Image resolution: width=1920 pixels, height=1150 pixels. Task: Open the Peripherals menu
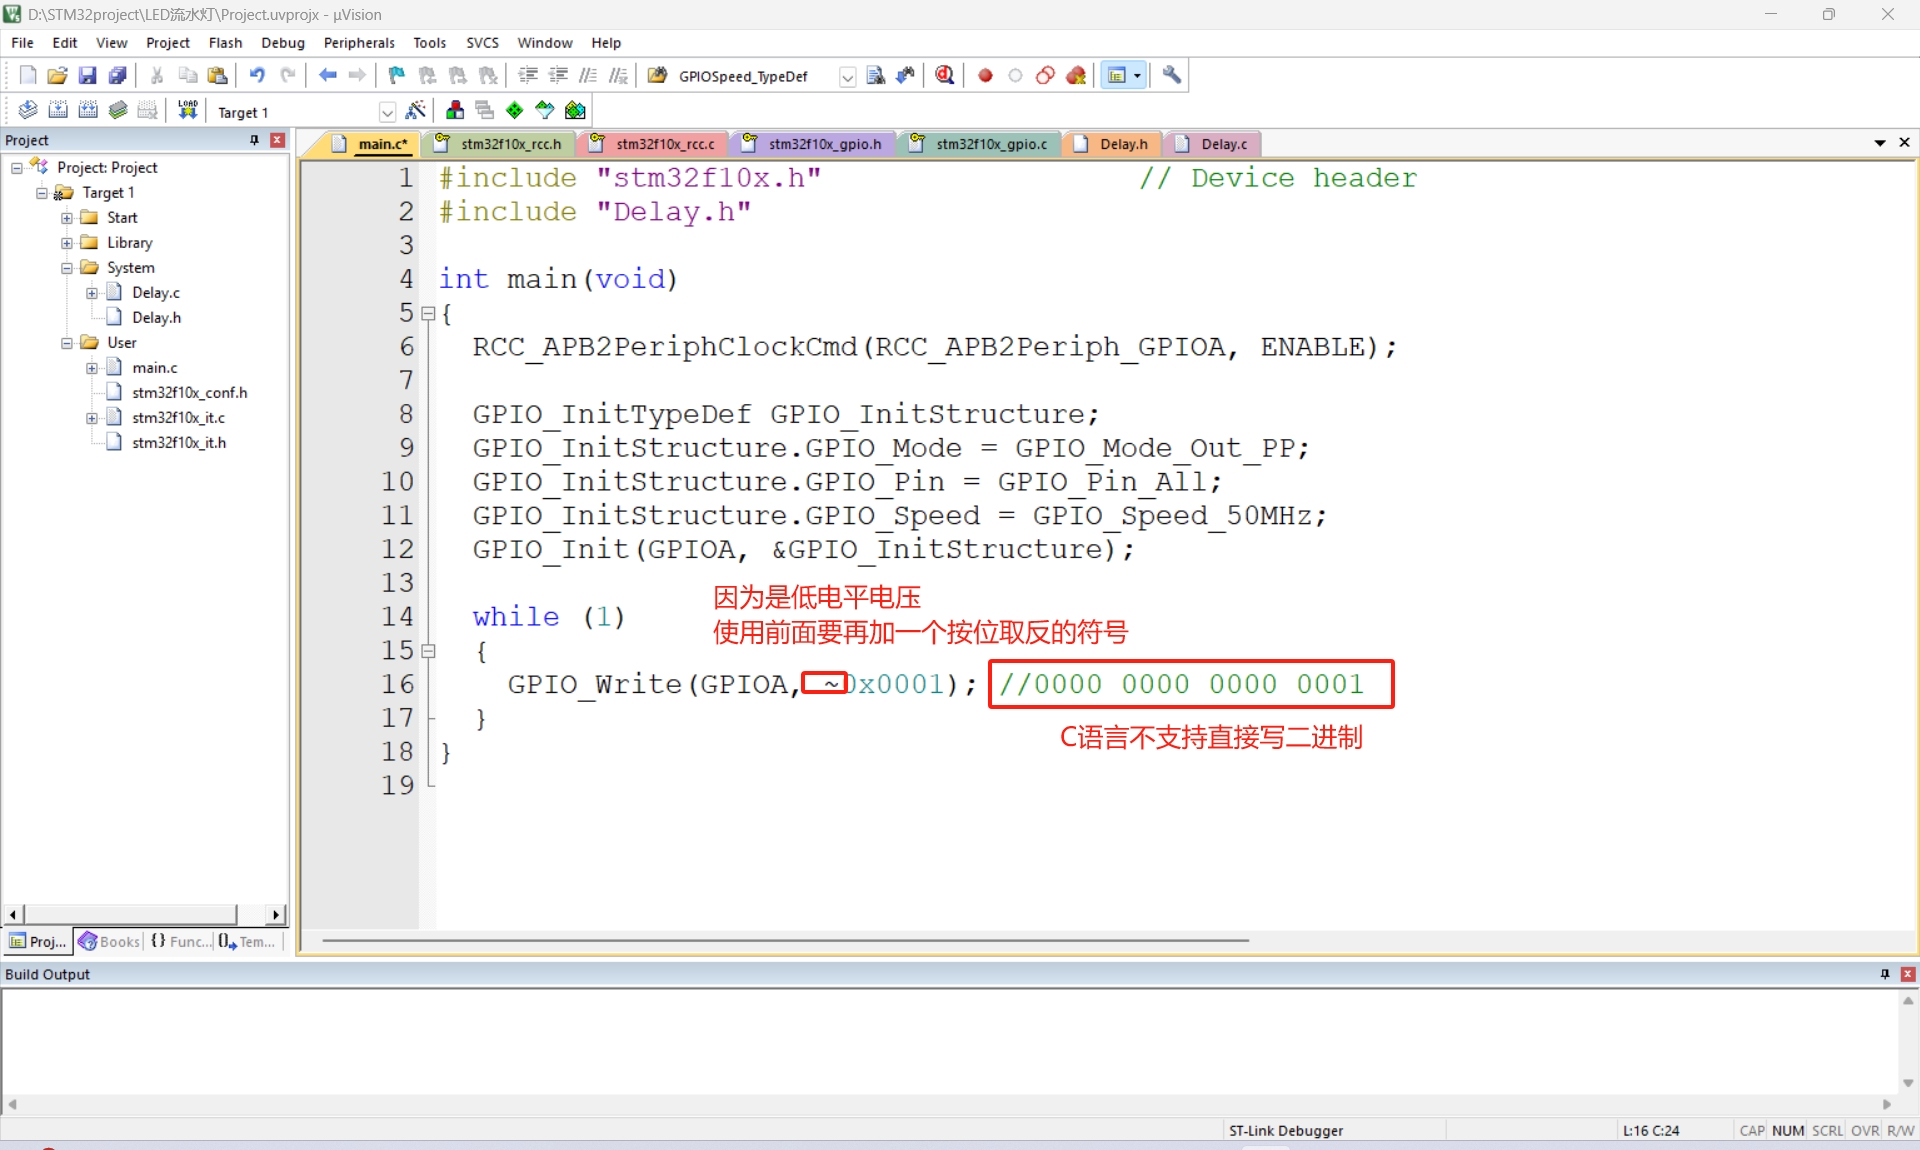pos(358,43)
